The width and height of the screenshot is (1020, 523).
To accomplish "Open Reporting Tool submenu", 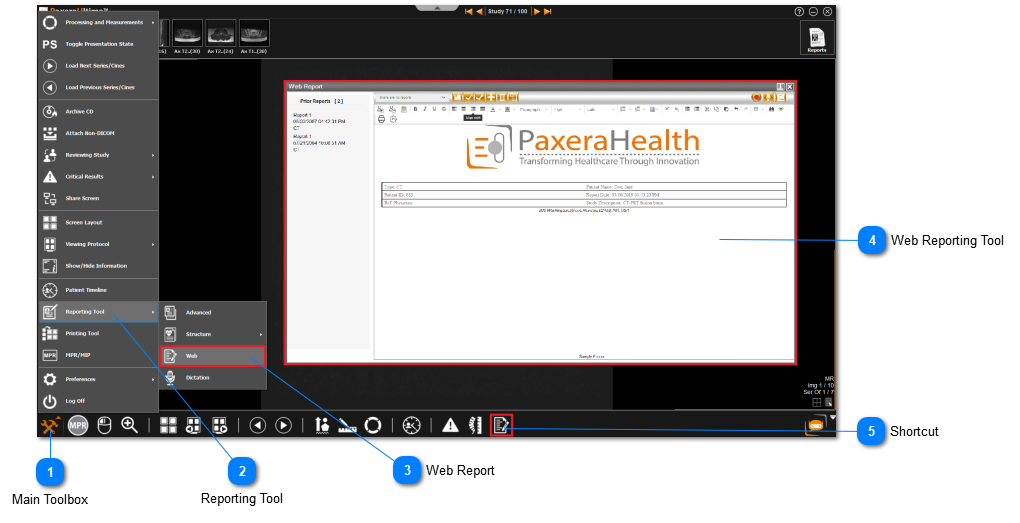I will 98,312.
